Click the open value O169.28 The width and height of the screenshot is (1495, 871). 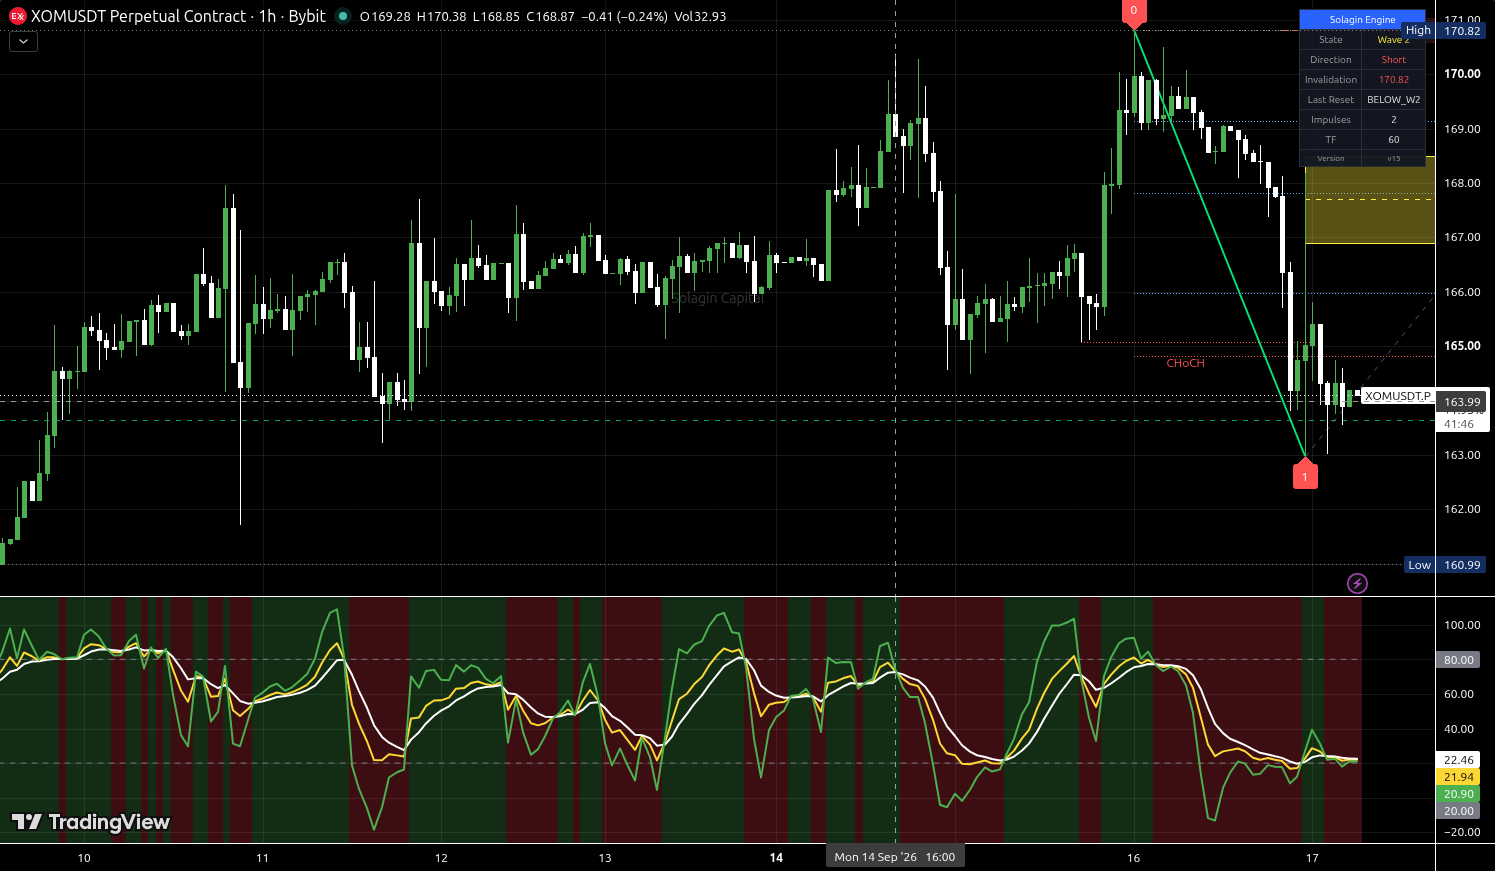[x=386, y=17]
